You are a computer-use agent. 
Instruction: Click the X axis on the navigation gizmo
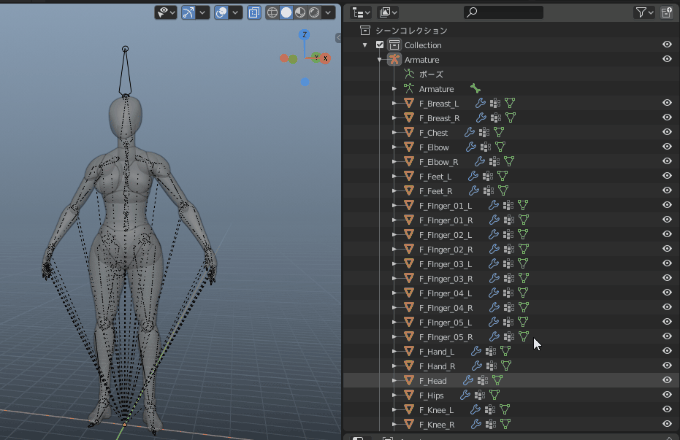point(325,58)
